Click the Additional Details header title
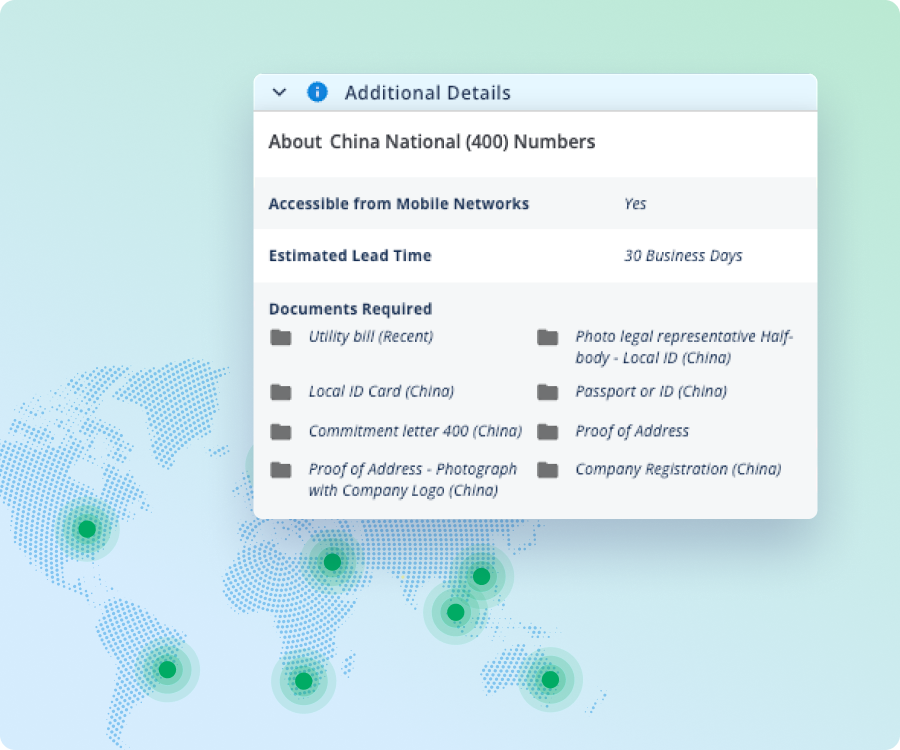Viewport: 900px width, 750px height. tap(427, 93)
